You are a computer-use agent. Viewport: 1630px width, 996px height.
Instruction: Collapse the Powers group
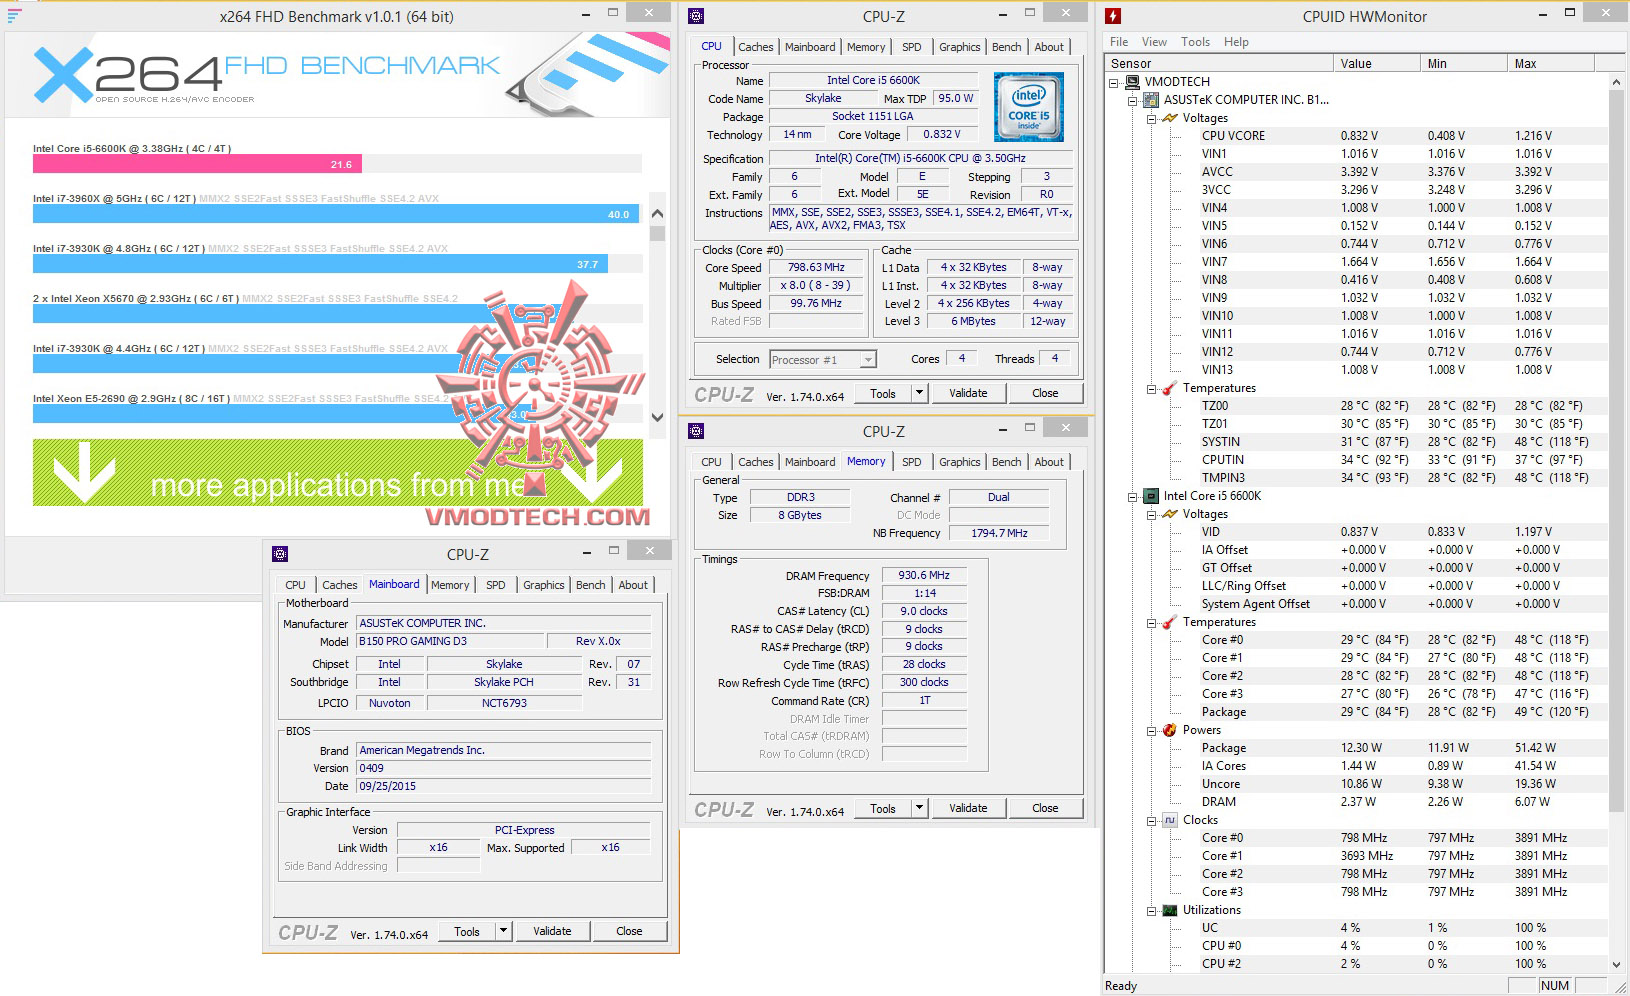1151,730
